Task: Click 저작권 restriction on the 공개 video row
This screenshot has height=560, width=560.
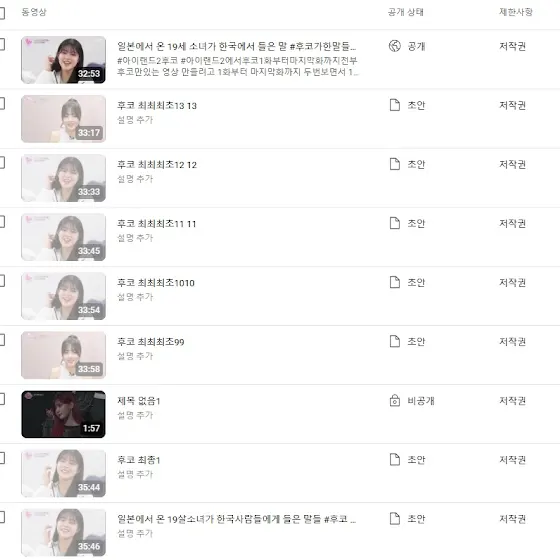Action: (x=512, y=46)
